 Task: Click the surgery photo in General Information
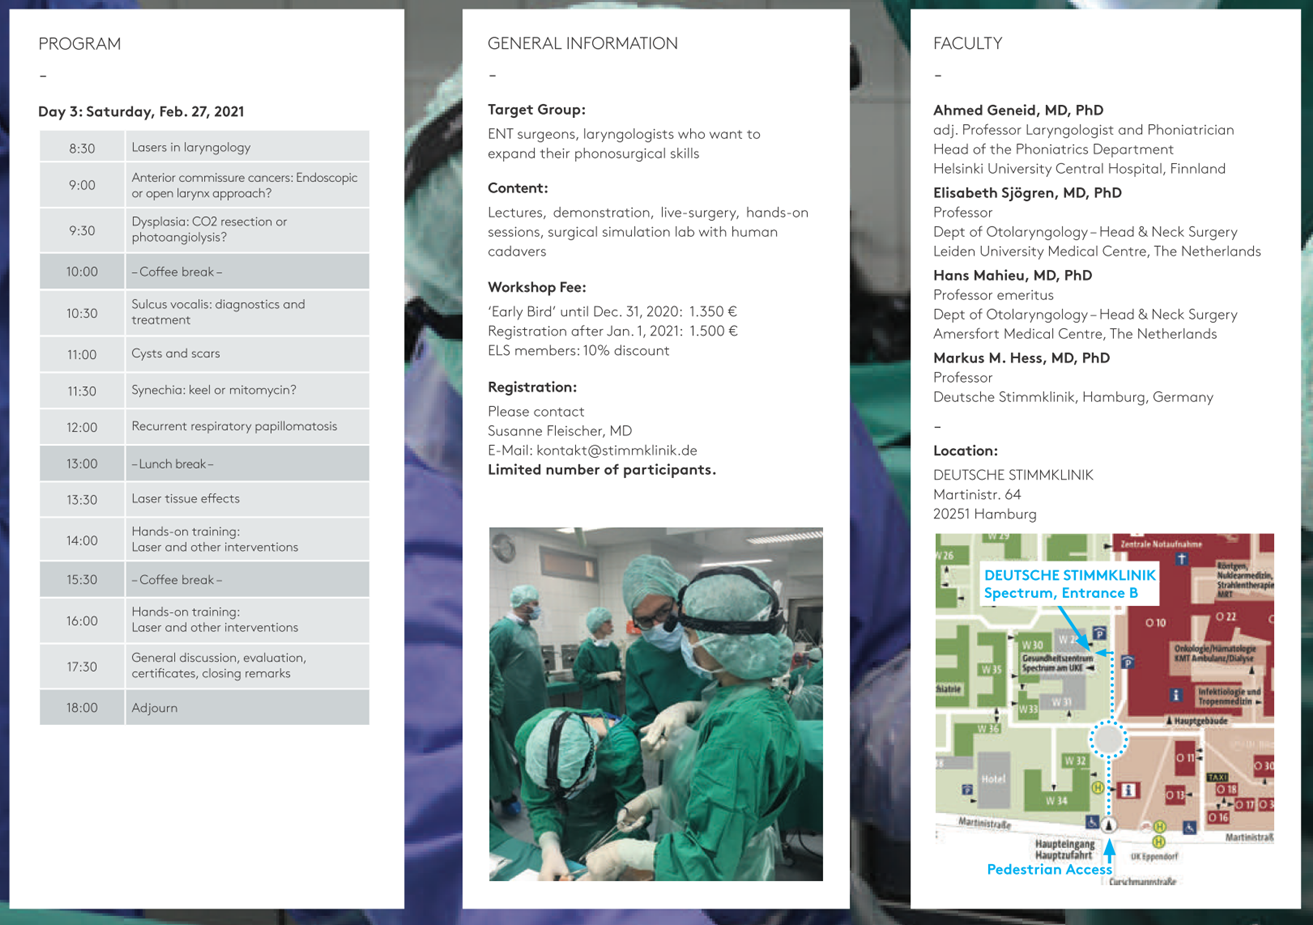pyautogui.click(x=656, y=704)
